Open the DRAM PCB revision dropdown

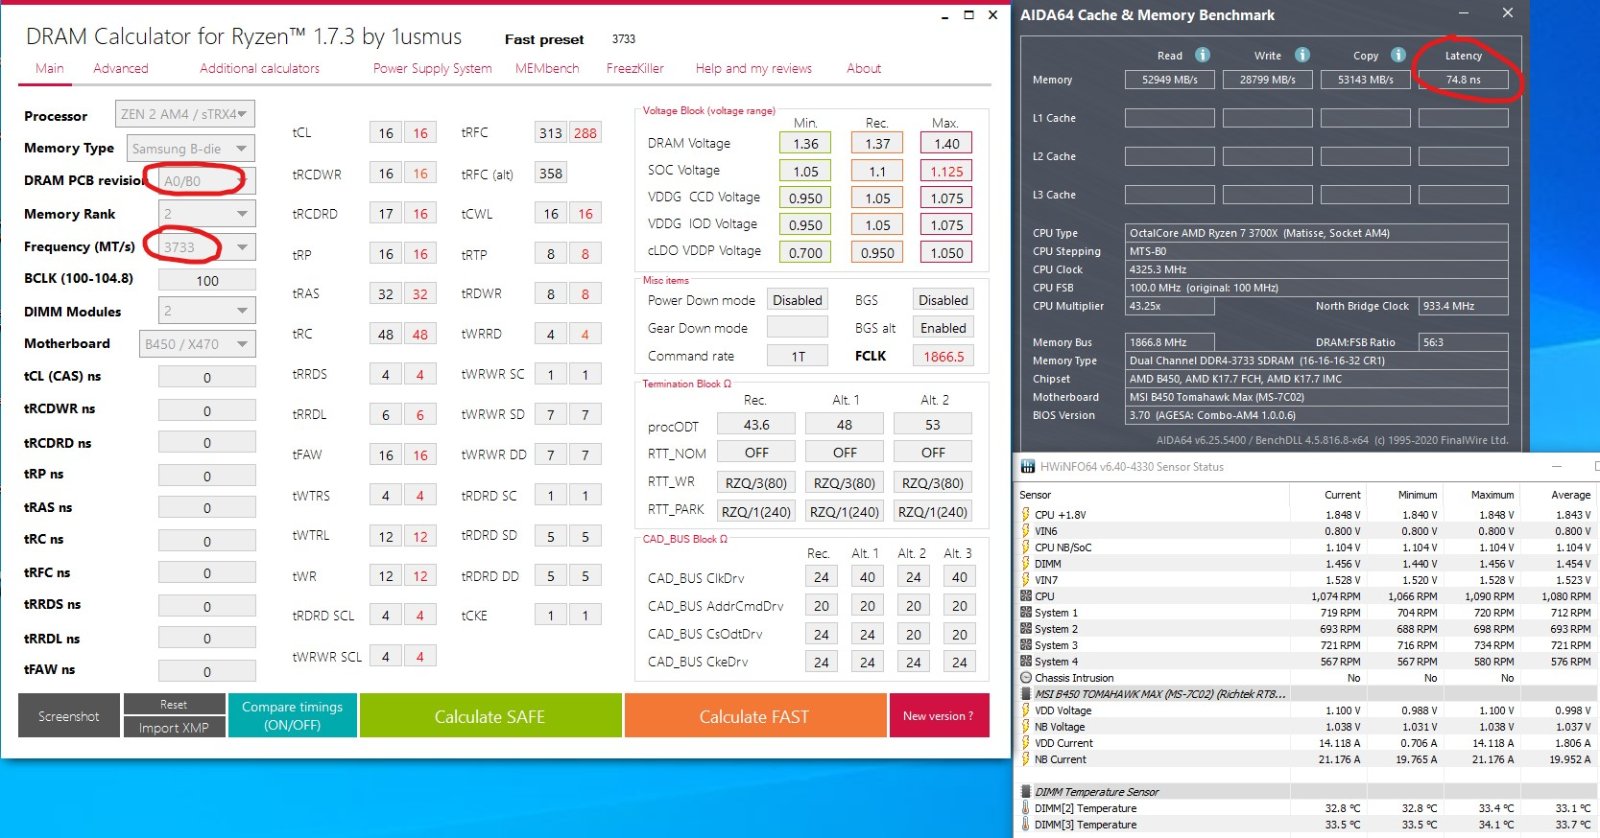pyautogui.click(x=206, y=181)
